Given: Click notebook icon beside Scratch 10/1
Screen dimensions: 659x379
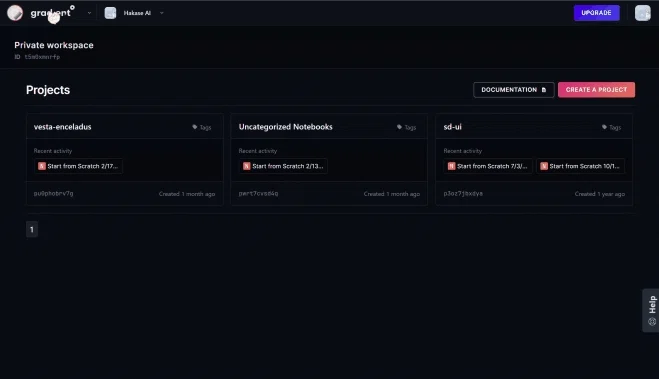Looking at the screenshot, I should click(544, 166).
